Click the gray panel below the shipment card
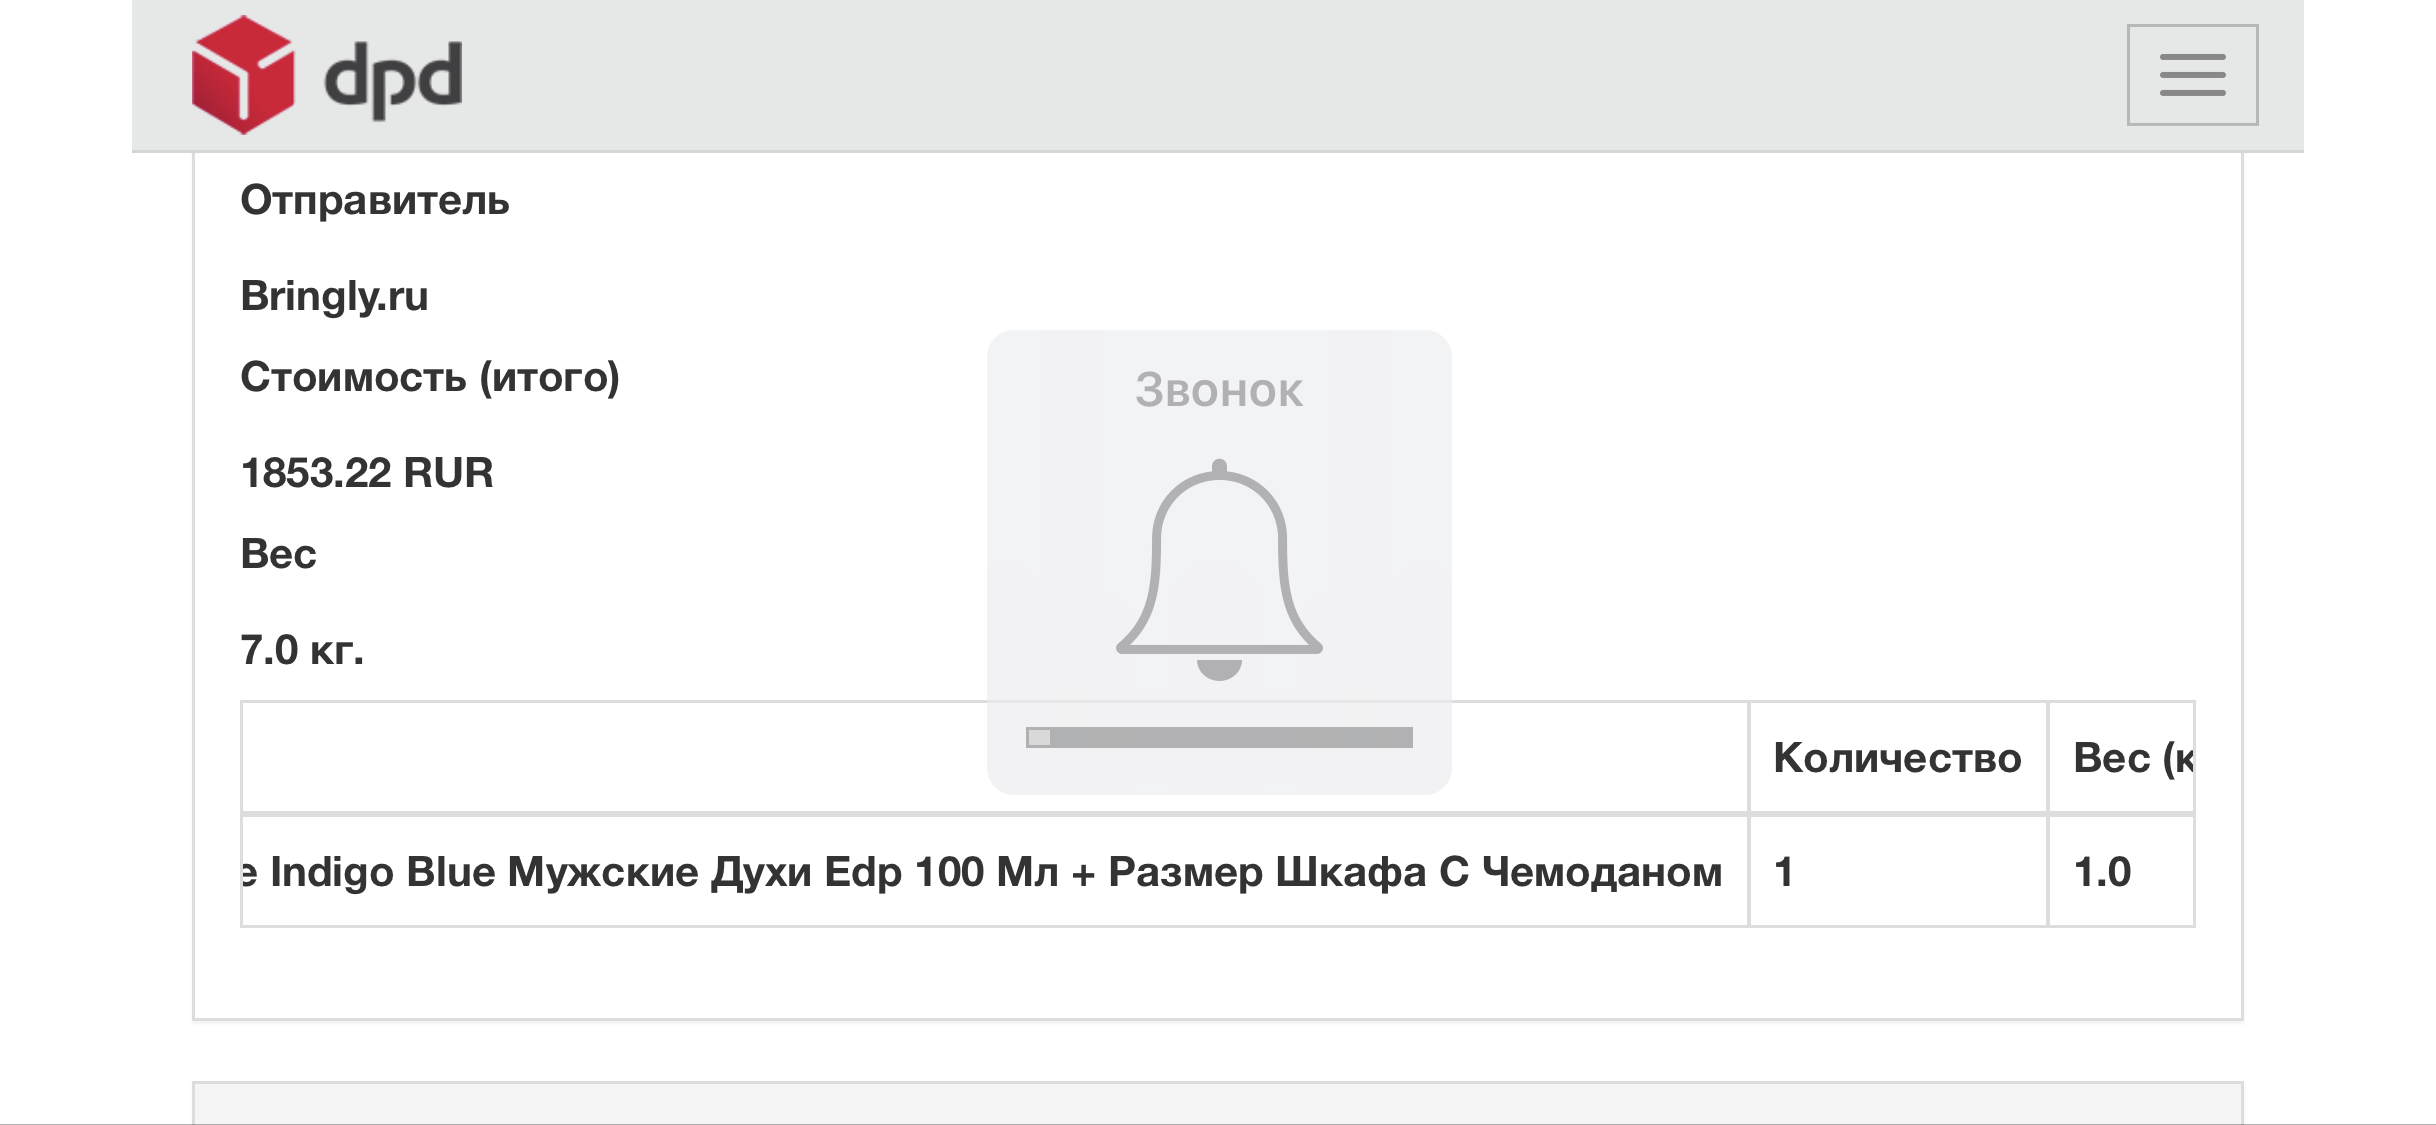Screen dimensions: 2436x1125 tap(1218, 1103)
